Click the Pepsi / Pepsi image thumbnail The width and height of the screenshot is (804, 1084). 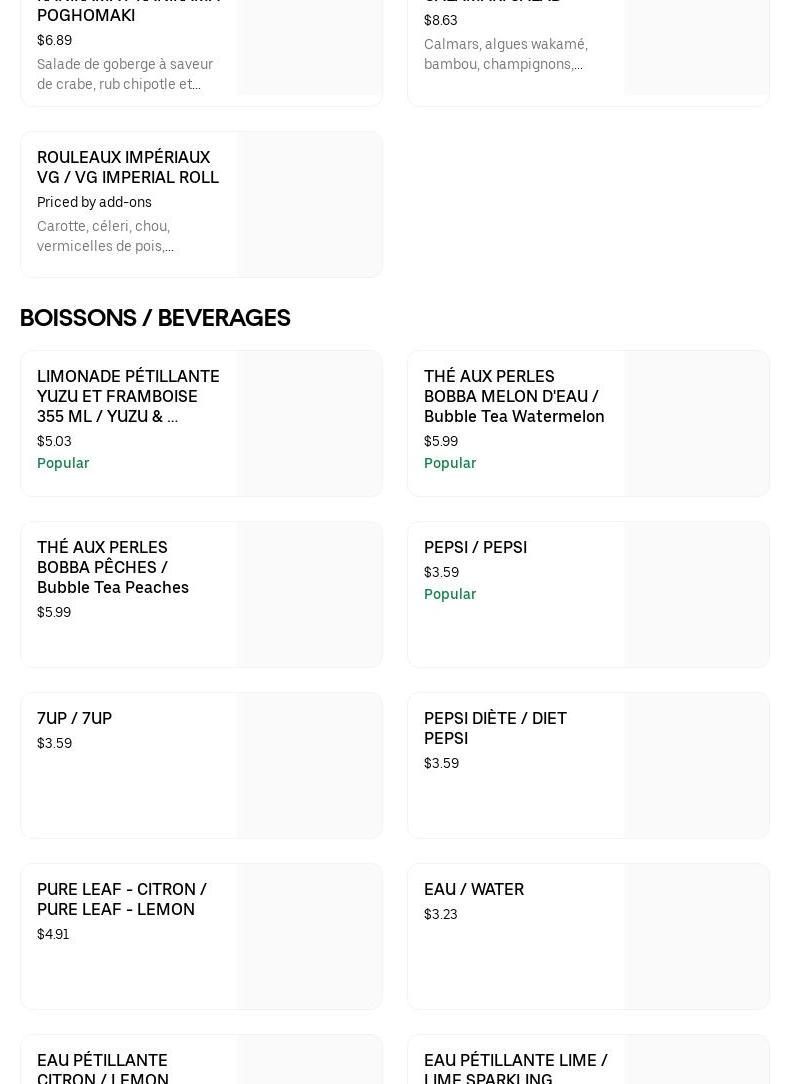[x=696, y=594]
